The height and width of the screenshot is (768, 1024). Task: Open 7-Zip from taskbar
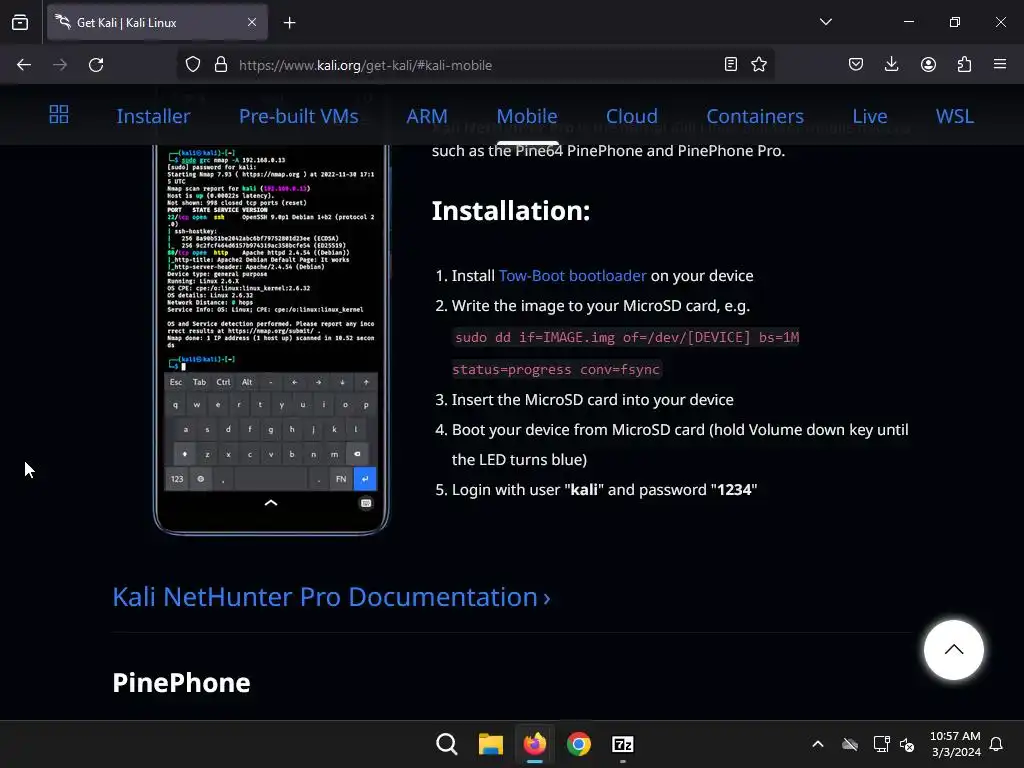(622, 744)
